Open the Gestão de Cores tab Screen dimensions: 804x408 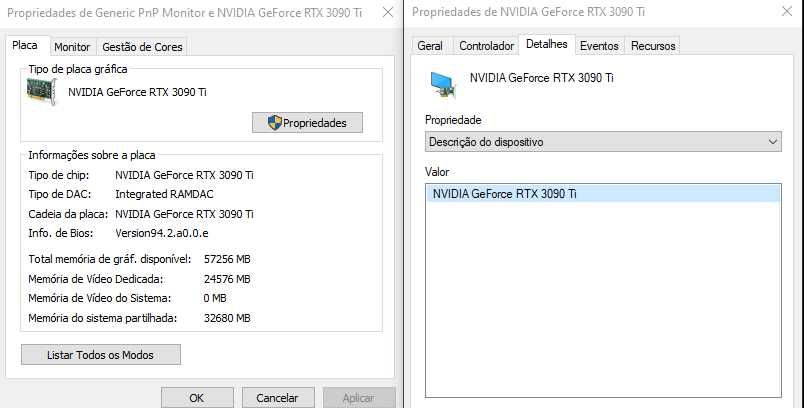(142, 47)
